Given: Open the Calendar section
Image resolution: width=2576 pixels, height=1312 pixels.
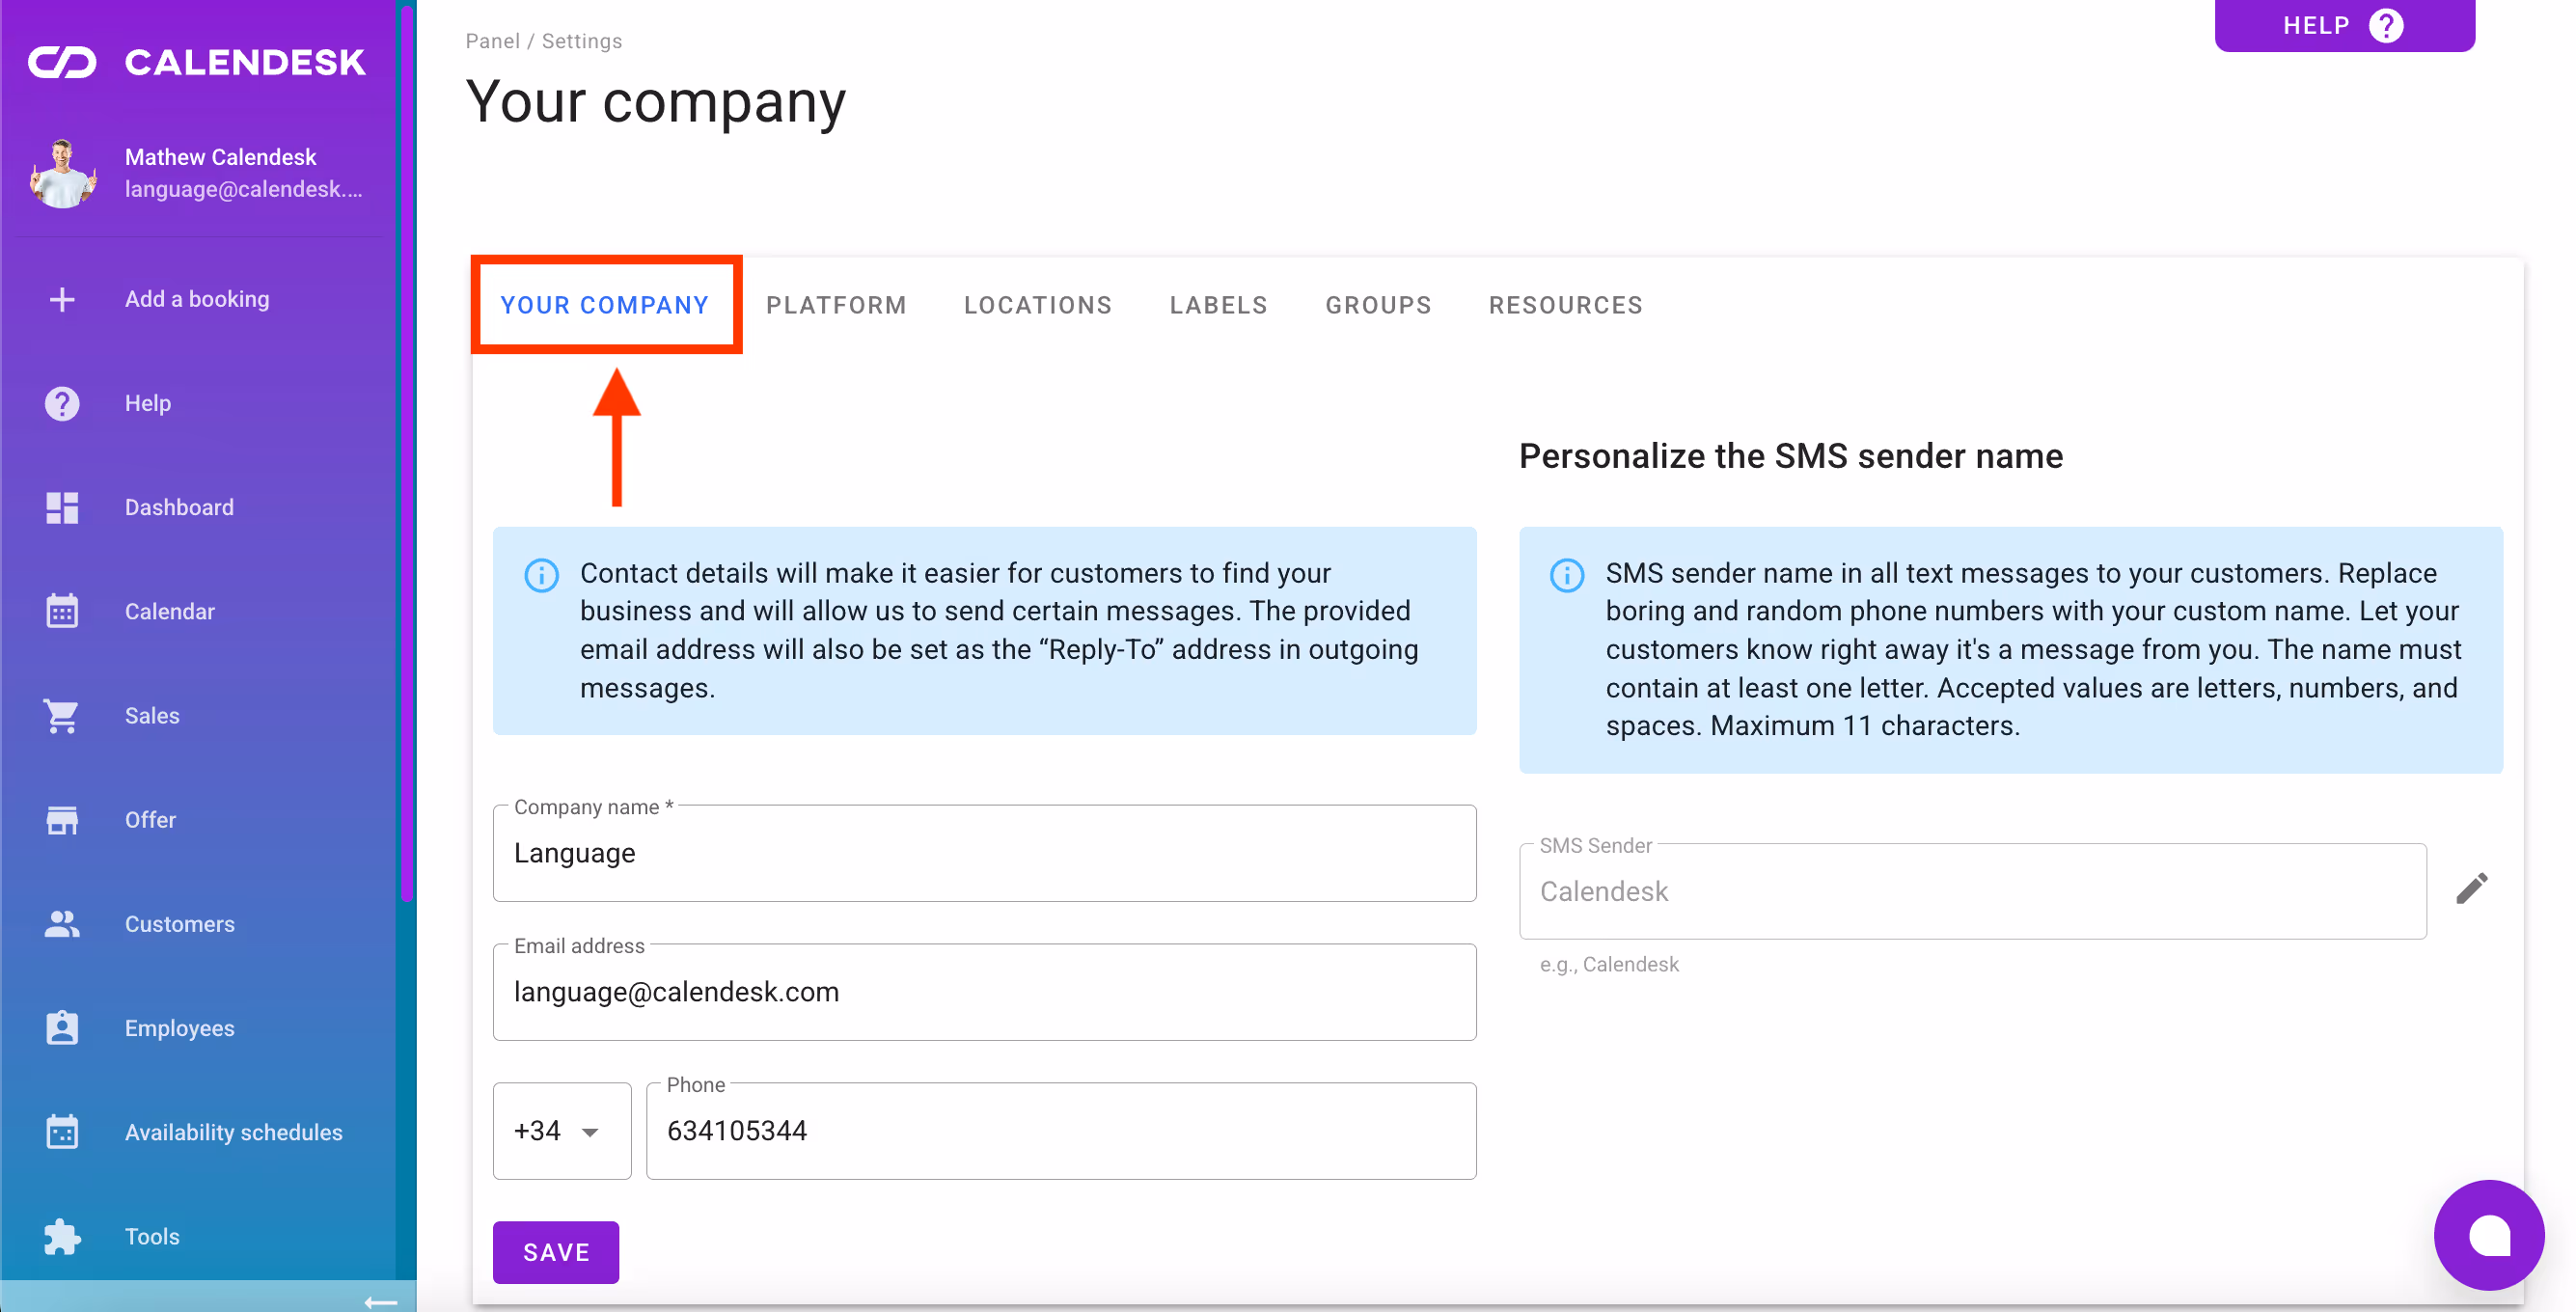Looking at the screenshot, I should tap(61, 611).
